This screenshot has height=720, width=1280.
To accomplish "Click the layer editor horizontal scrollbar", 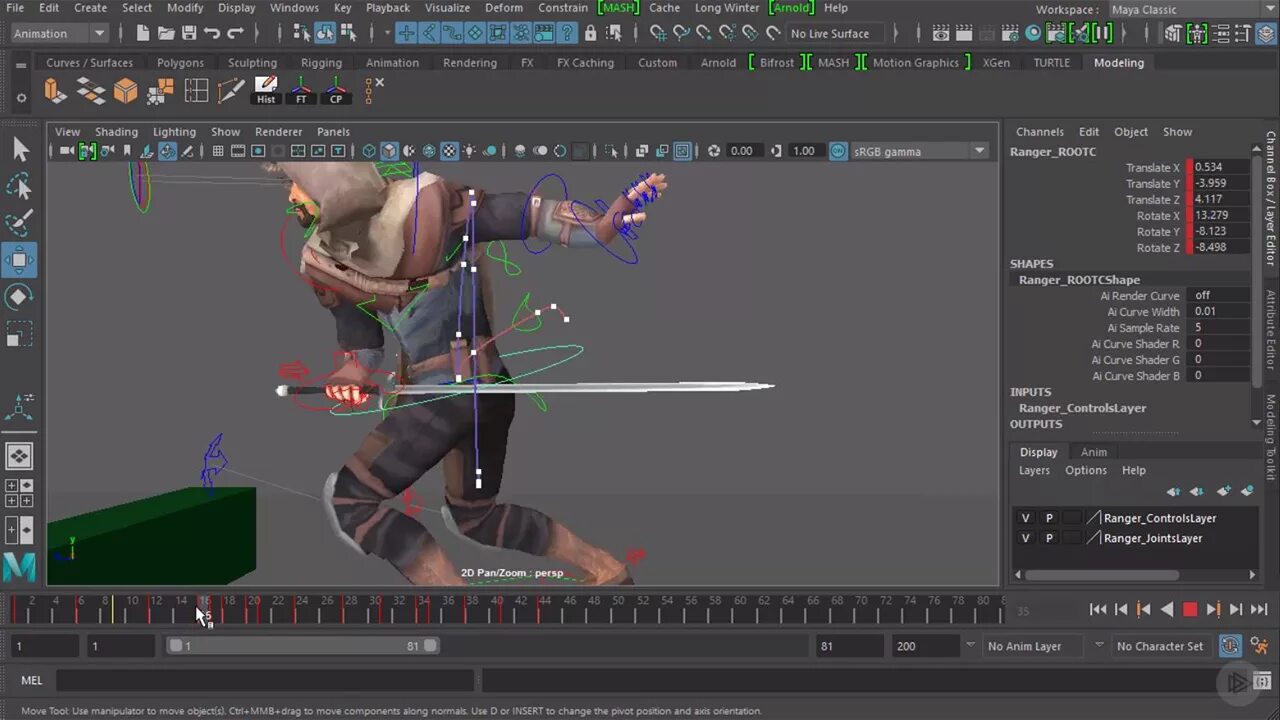I will click(1102, 575).
